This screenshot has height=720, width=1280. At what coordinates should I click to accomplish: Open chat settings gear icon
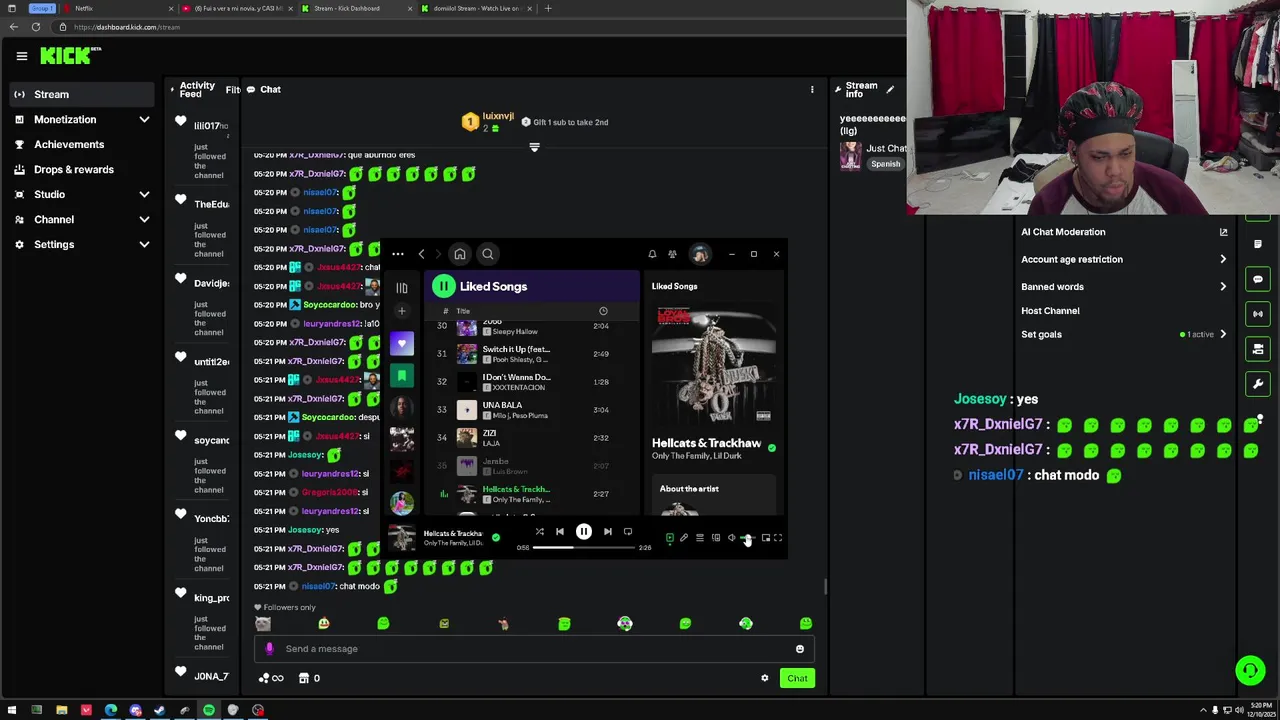(x=765, y=678)
